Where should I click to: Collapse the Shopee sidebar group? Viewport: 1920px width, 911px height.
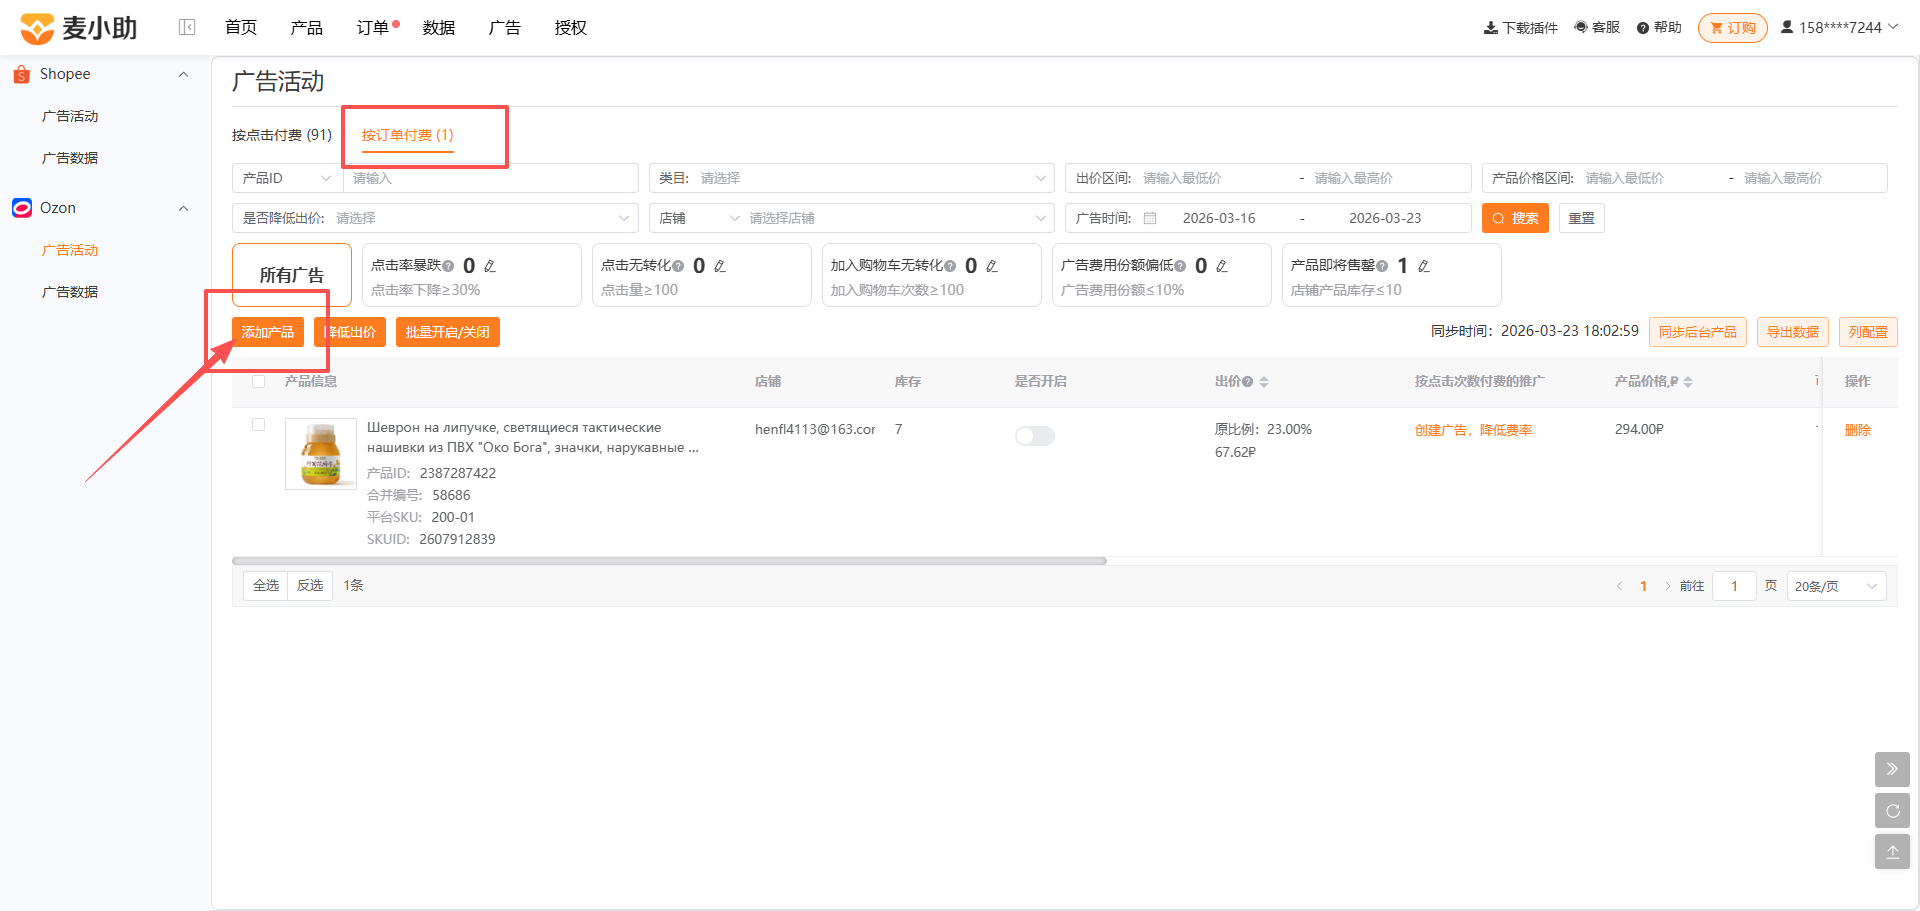[x=183, y=74]
